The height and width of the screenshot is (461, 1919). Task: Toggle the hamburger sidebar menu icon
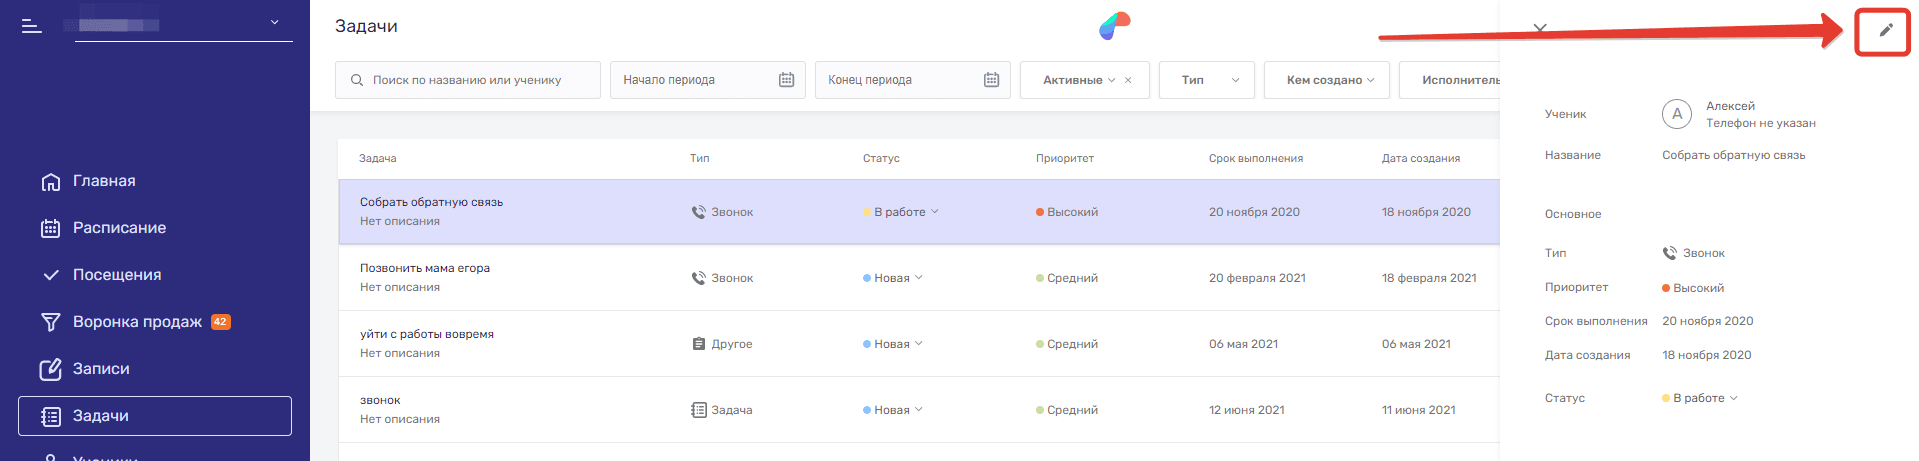coord(32,26)
